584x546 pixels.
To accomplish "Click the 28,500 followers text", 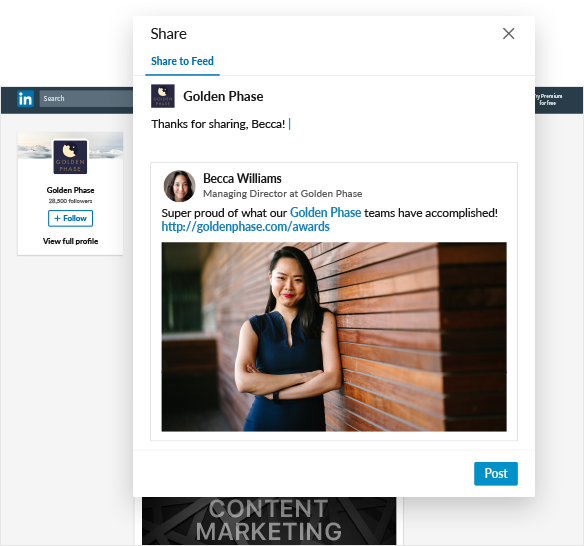I will click(70, 201).
